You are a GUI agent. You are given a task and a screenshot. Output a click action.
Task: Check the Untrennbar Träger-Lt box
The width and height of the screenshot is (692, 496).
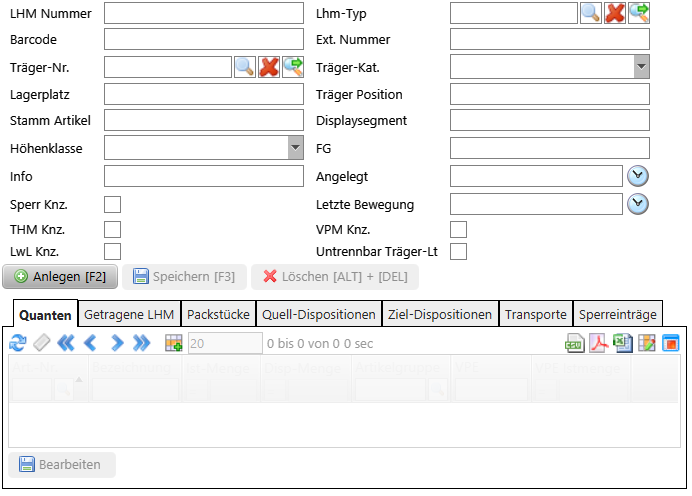coord(459,251)
